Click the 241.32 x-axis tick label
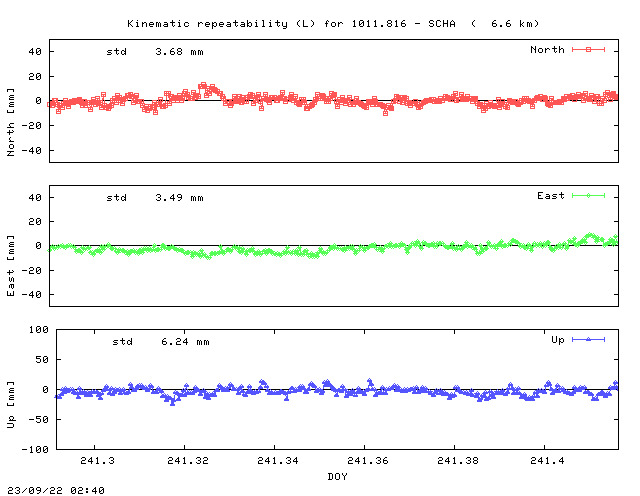 point(188,461)
